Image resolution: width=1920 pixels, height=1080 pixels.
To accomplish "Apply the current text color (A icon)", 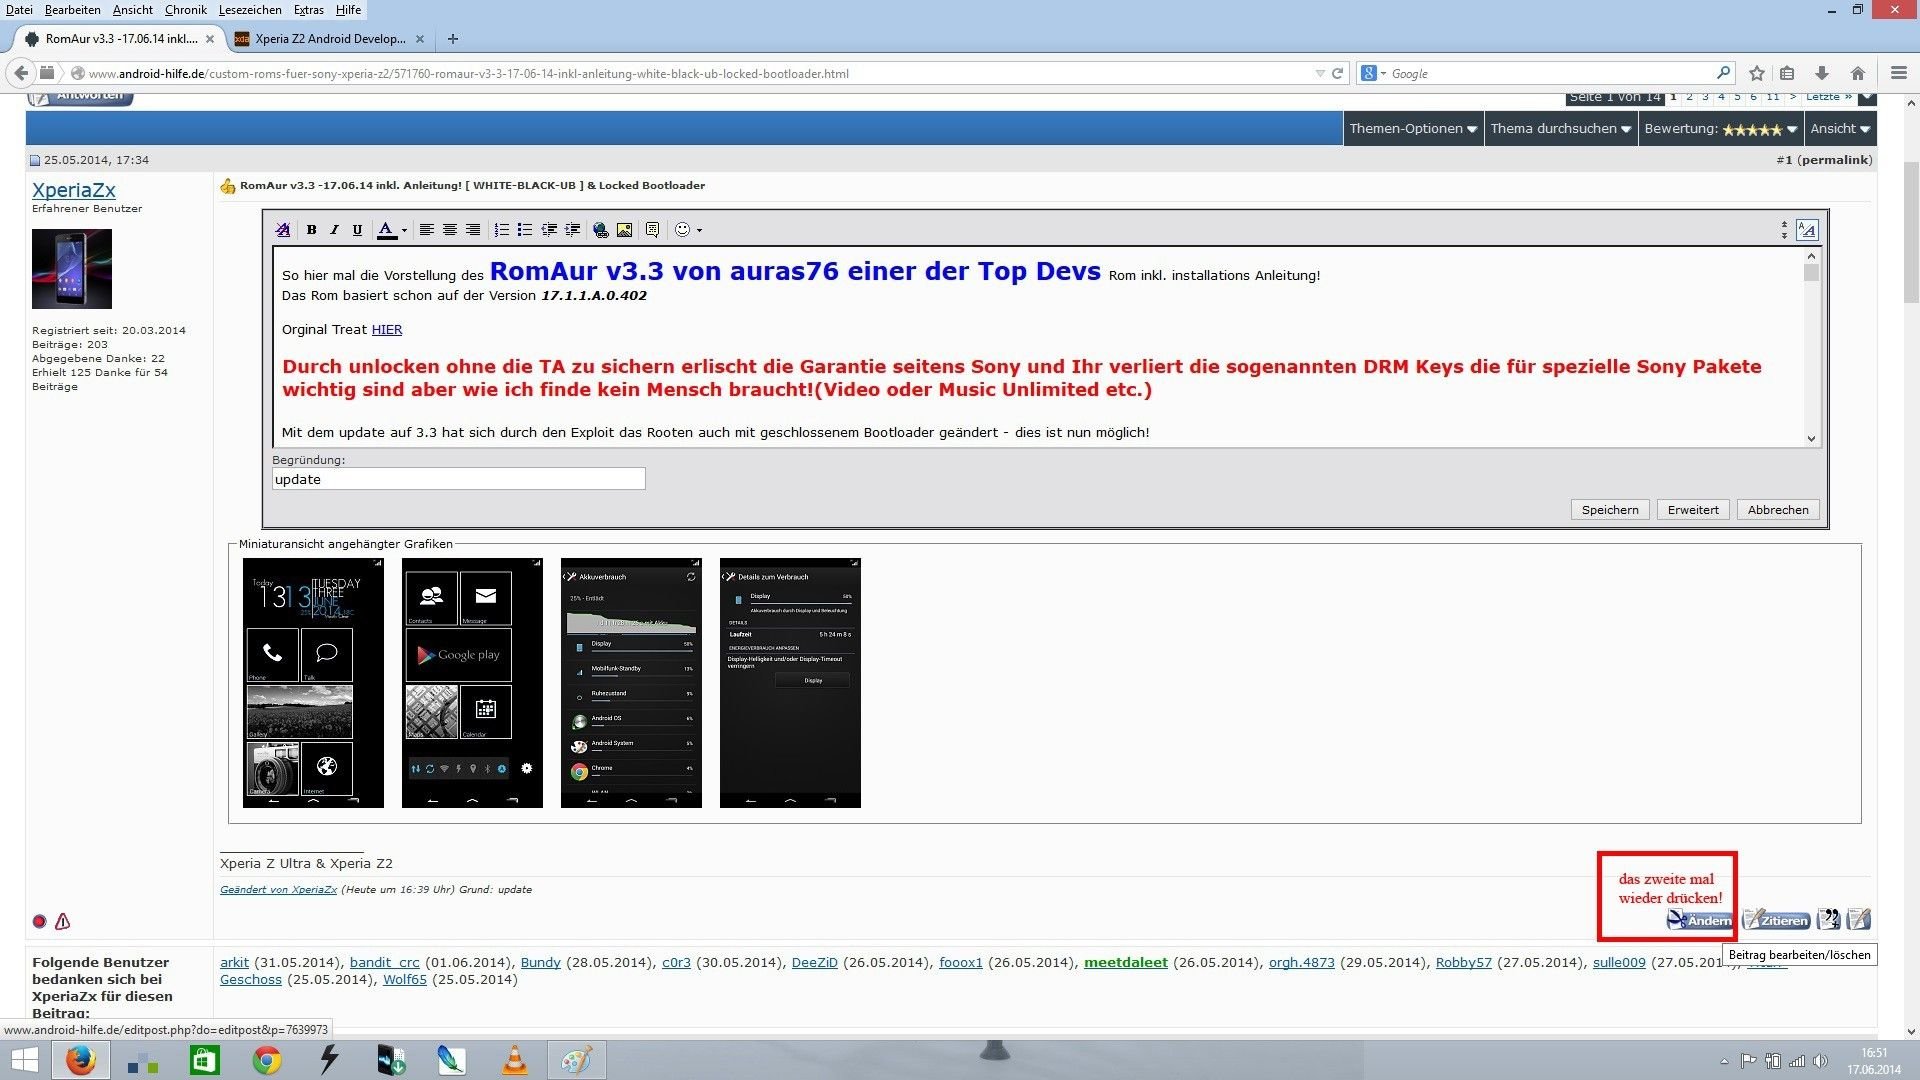I will (386, 230).
